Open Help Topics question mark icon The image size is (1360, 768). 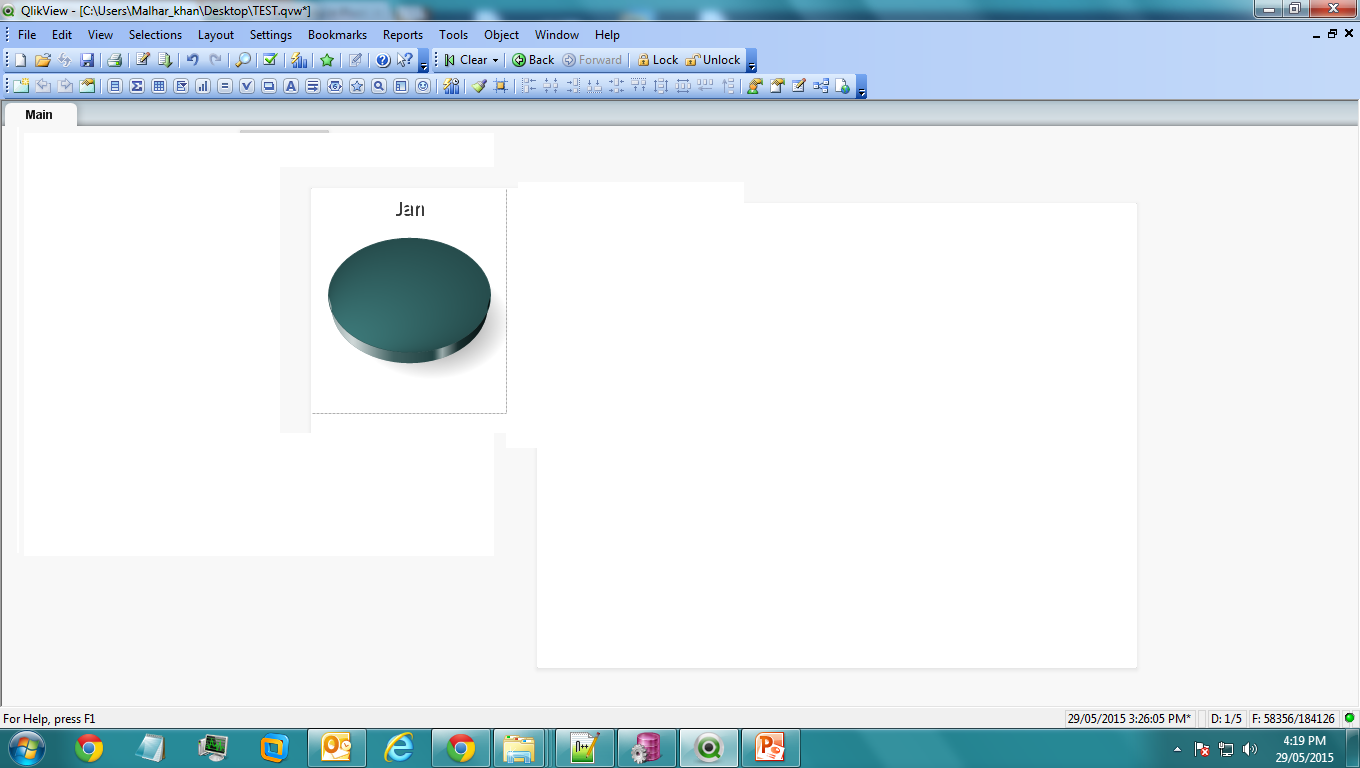(x=382, y=60)
